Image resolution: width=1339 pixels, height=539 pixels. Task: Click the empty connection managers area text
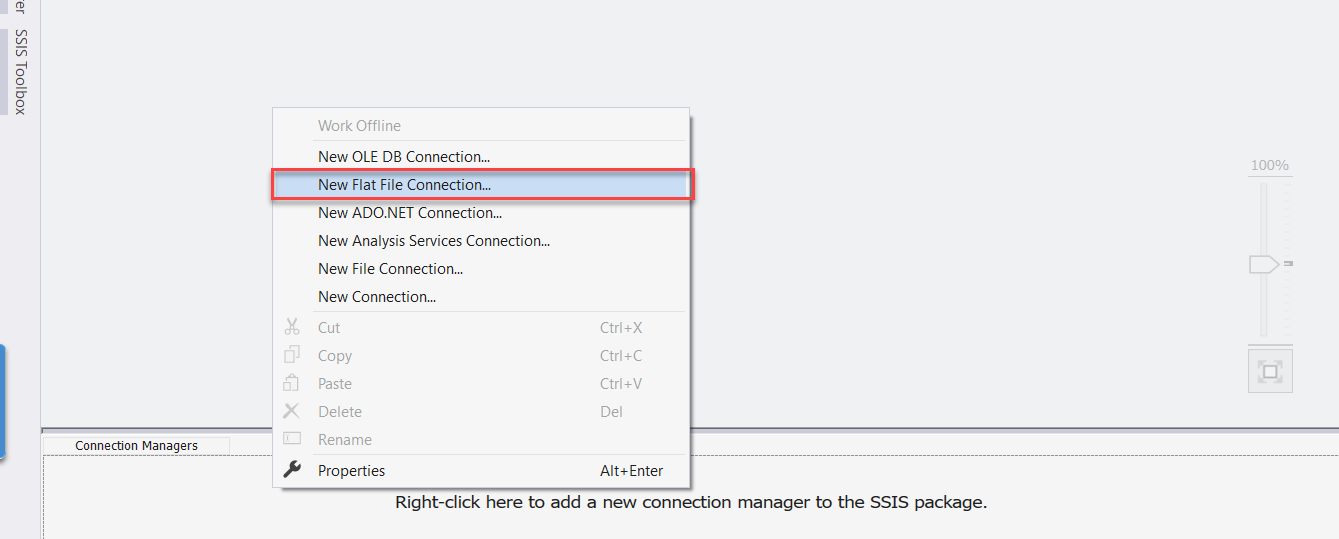tap(691, 502)
